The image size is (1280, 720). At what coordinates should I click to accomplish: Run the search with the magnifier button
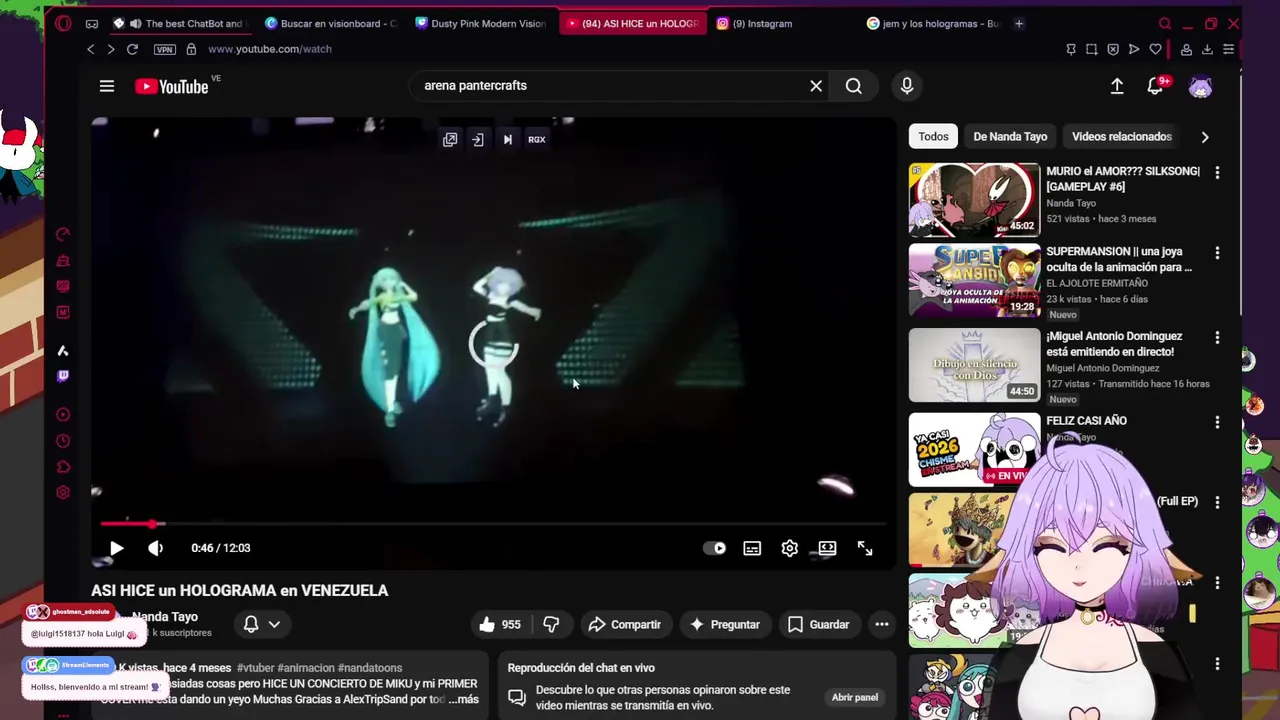click(854, 86)
